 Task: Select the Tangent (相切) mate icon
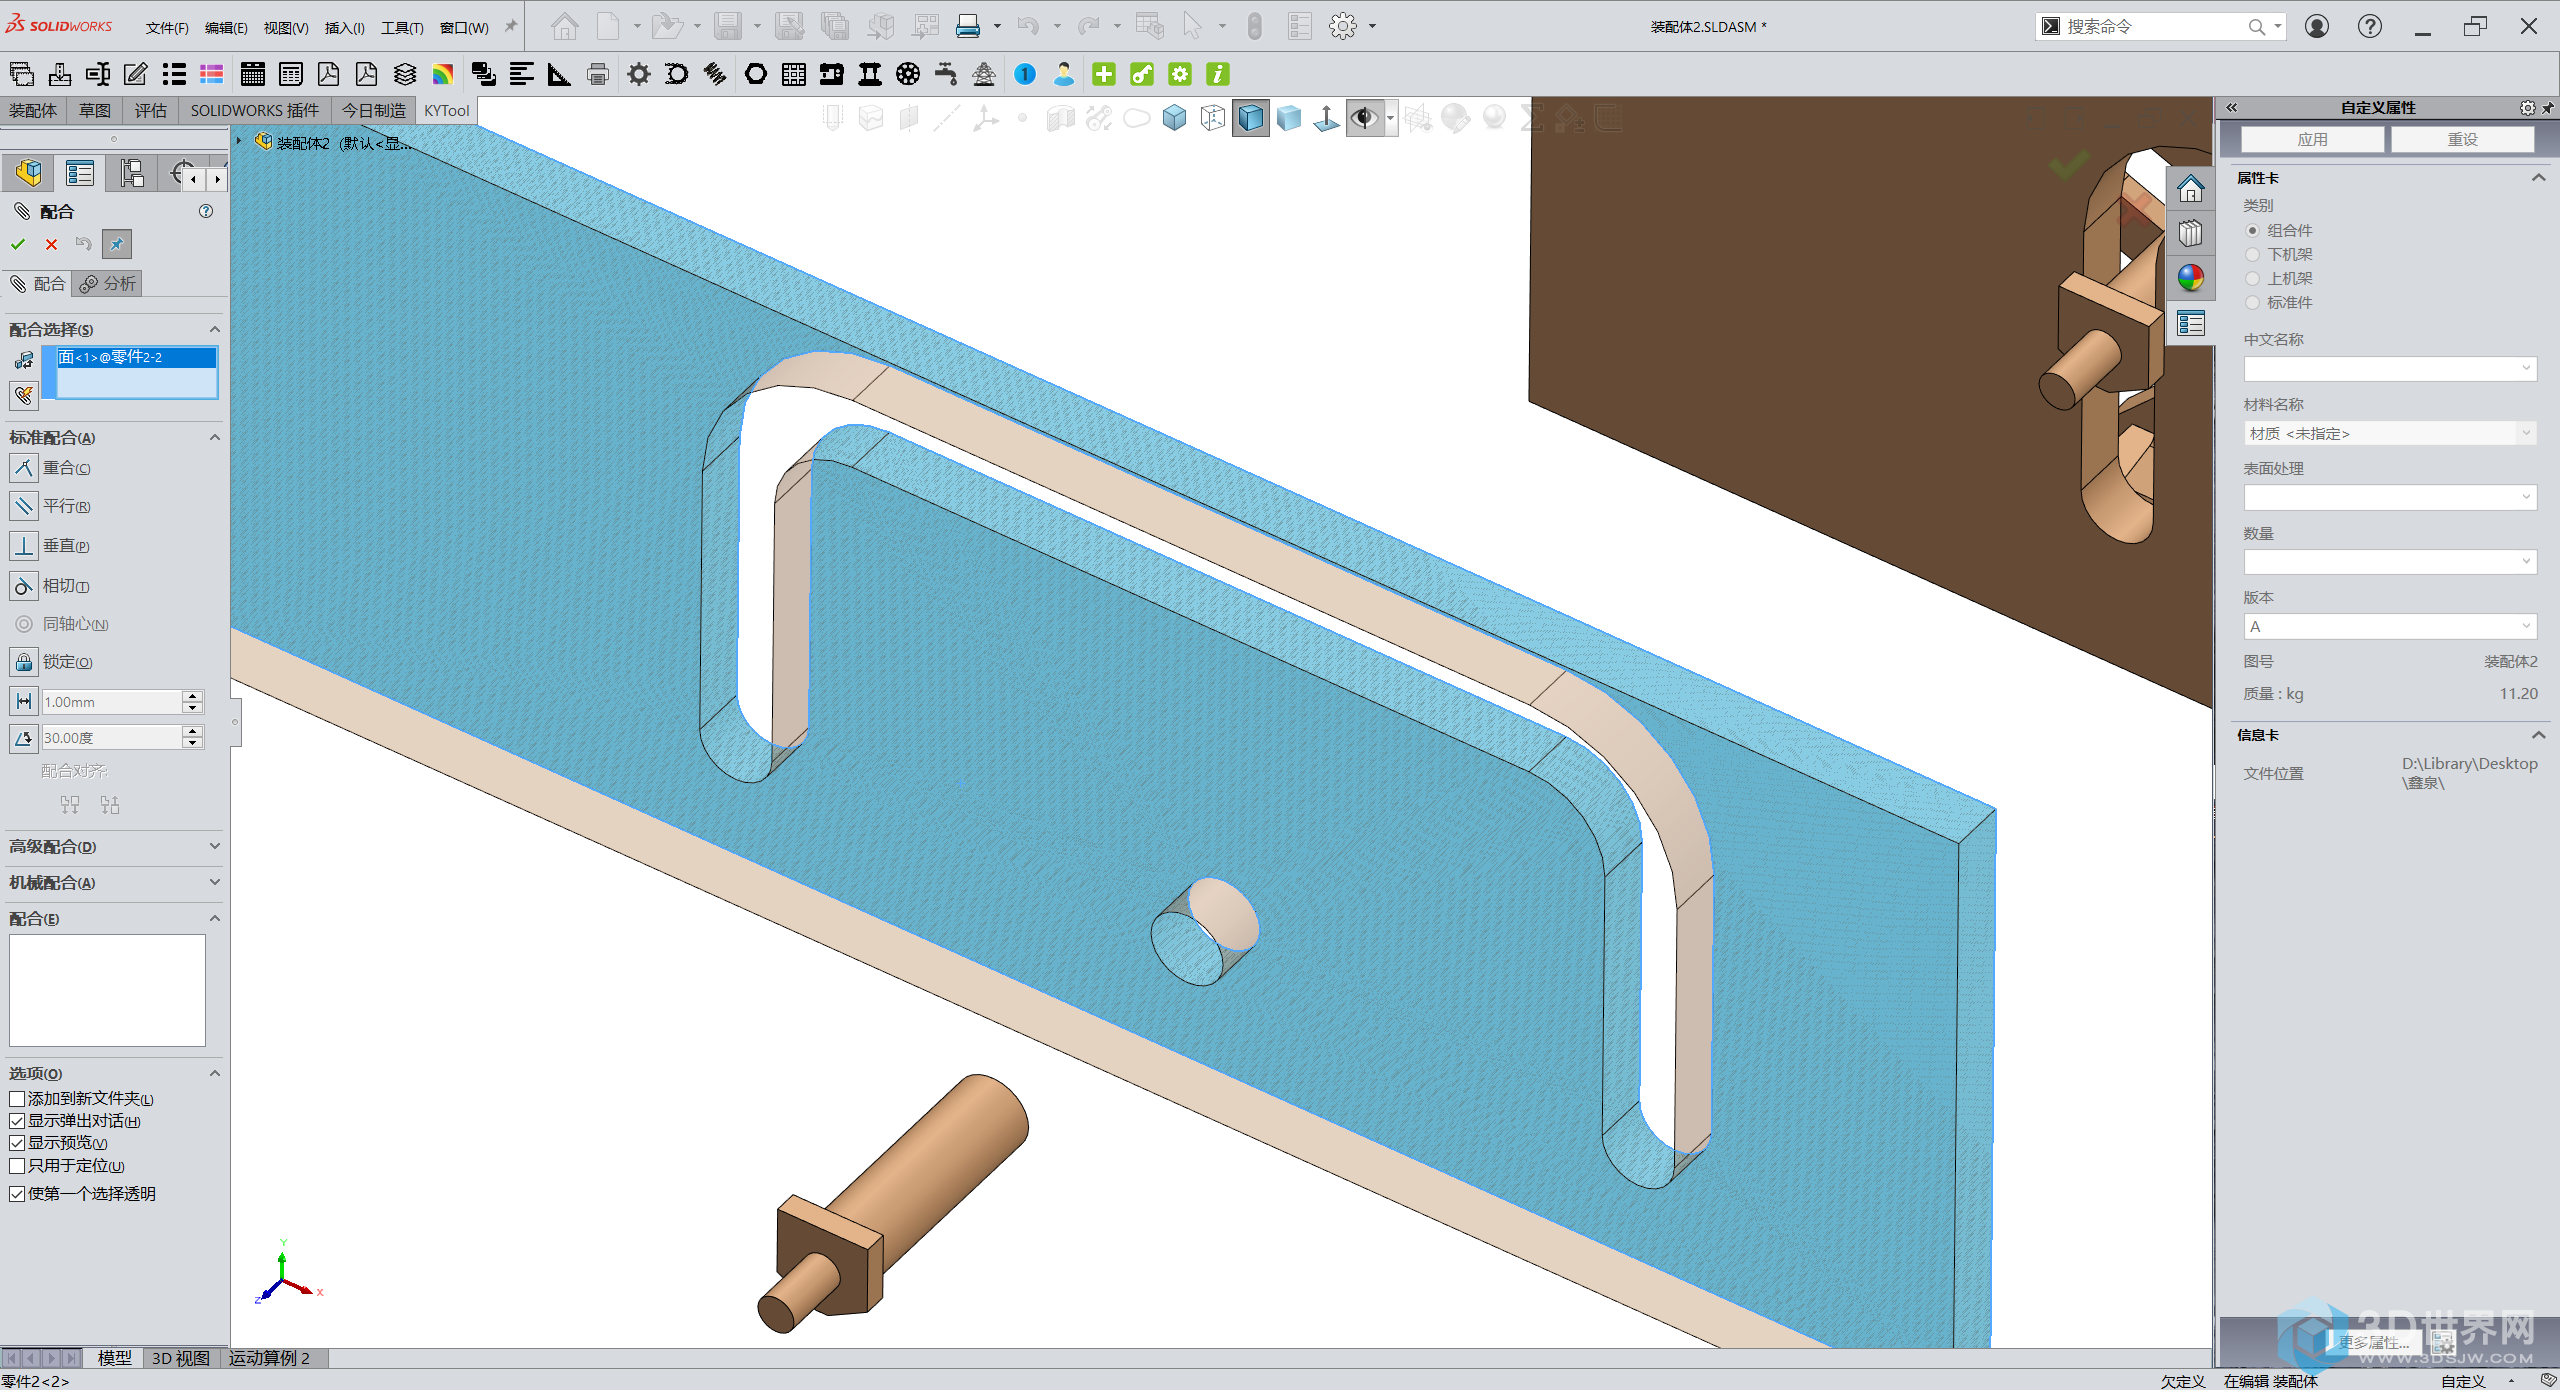tap(24, 586)
